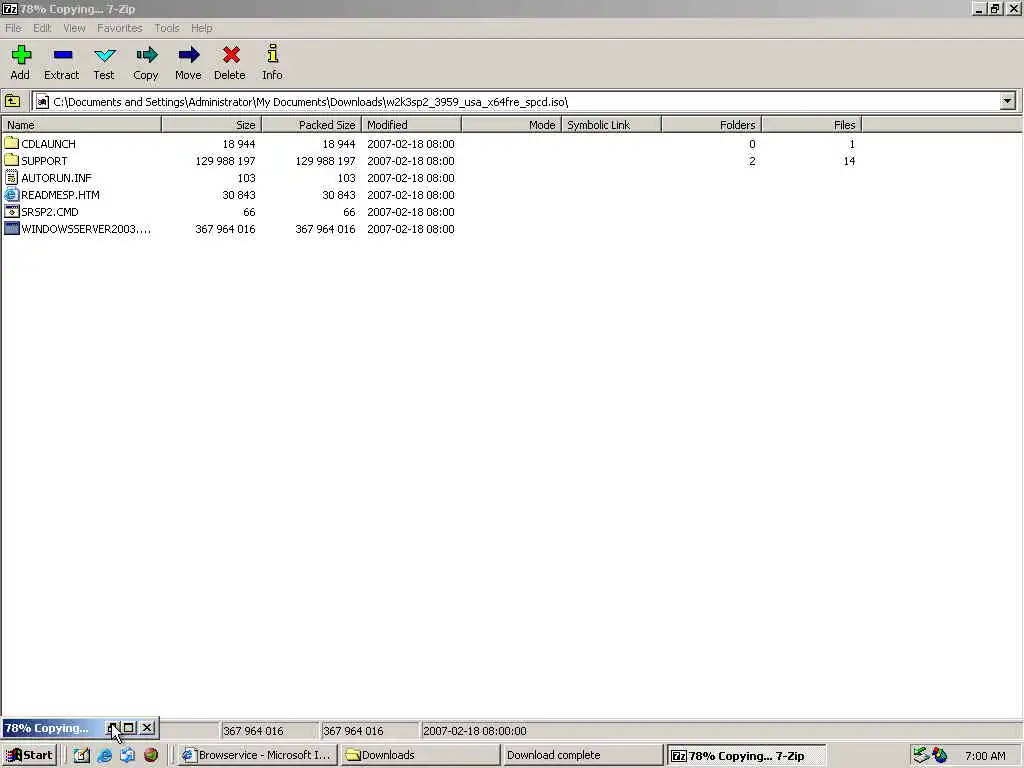Click the Symbolic Link column header
This screenshot has width=1024, height=768.
pyautogui.click(x=611, y=125)
